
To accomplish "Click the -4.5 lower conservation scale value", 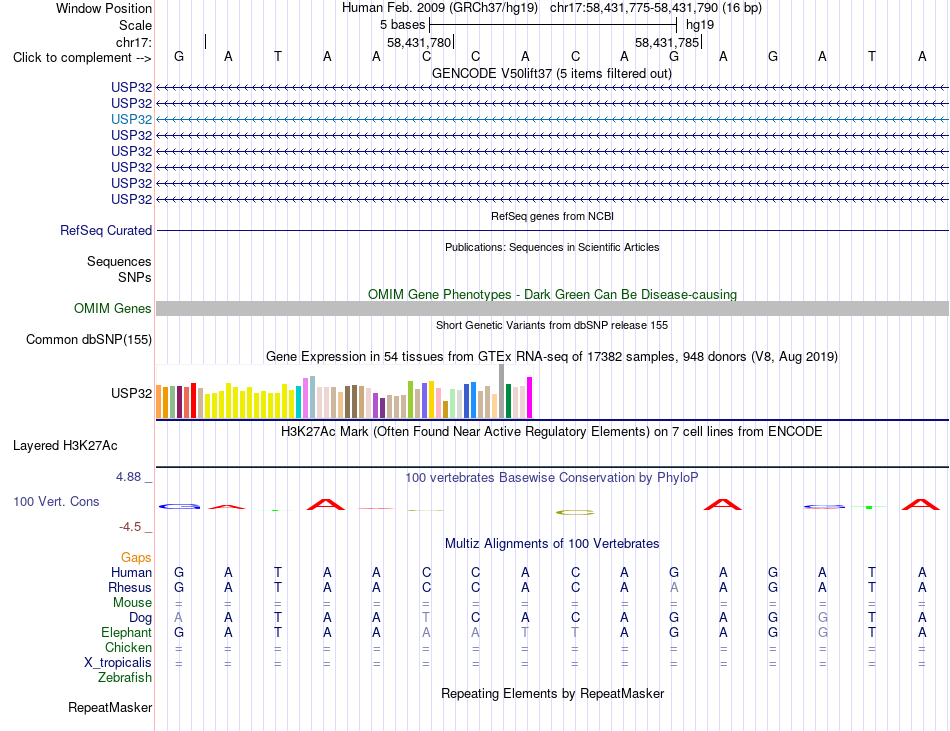I will [x=130, y=527].
